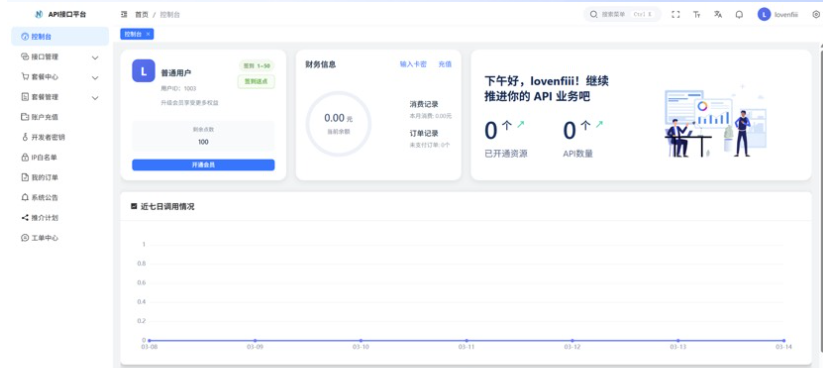Screen dimensions: 823x368
Task: Open 订单记录 in the finance card
Action: [x=424, y=133]
